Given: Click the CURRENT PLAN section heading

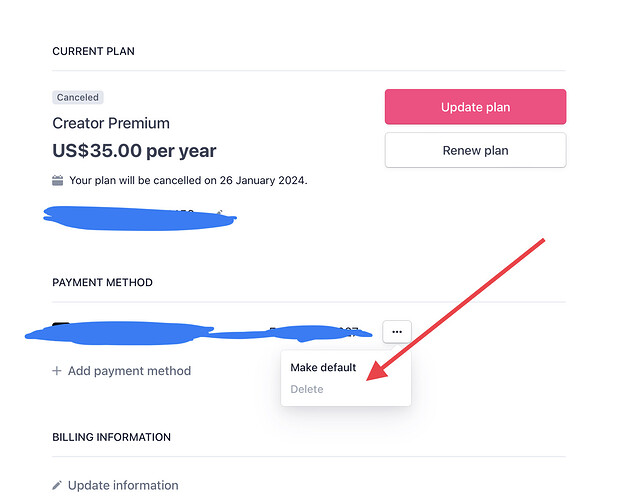Looking at the screenshot, I should (93, 51).
